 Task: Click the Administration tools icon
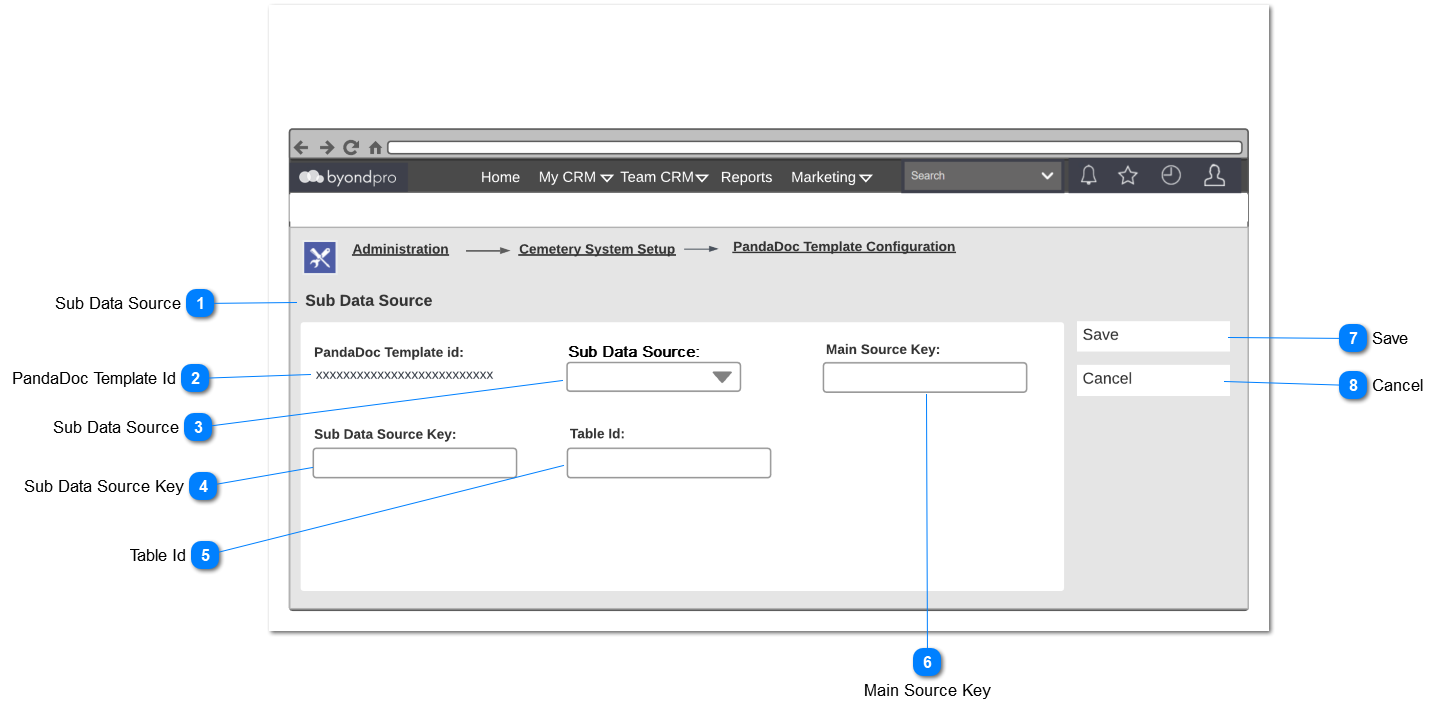(320, 257)
